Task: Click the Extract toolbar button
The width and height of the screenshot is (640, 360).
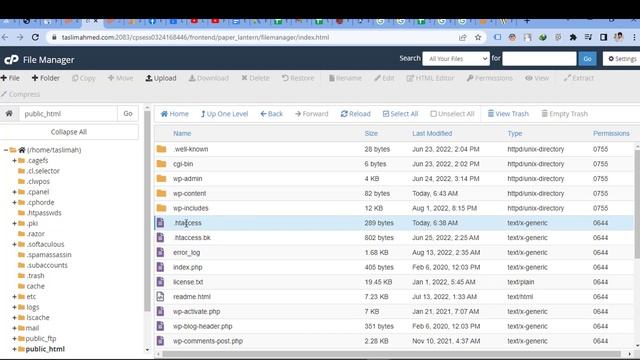Action: click(x=579, y=78)
